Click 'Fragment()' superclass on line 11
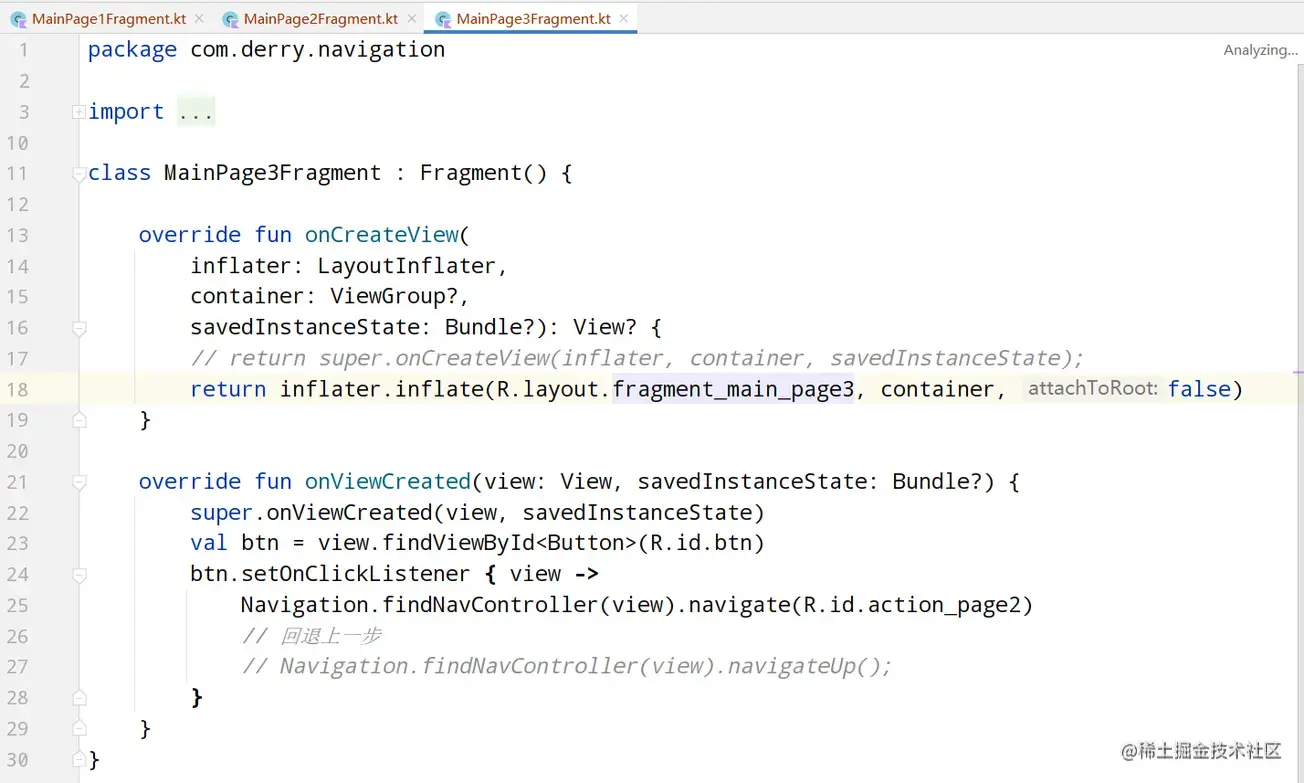This screenshot has width=1304, height=783. click(x=484, y=173)
